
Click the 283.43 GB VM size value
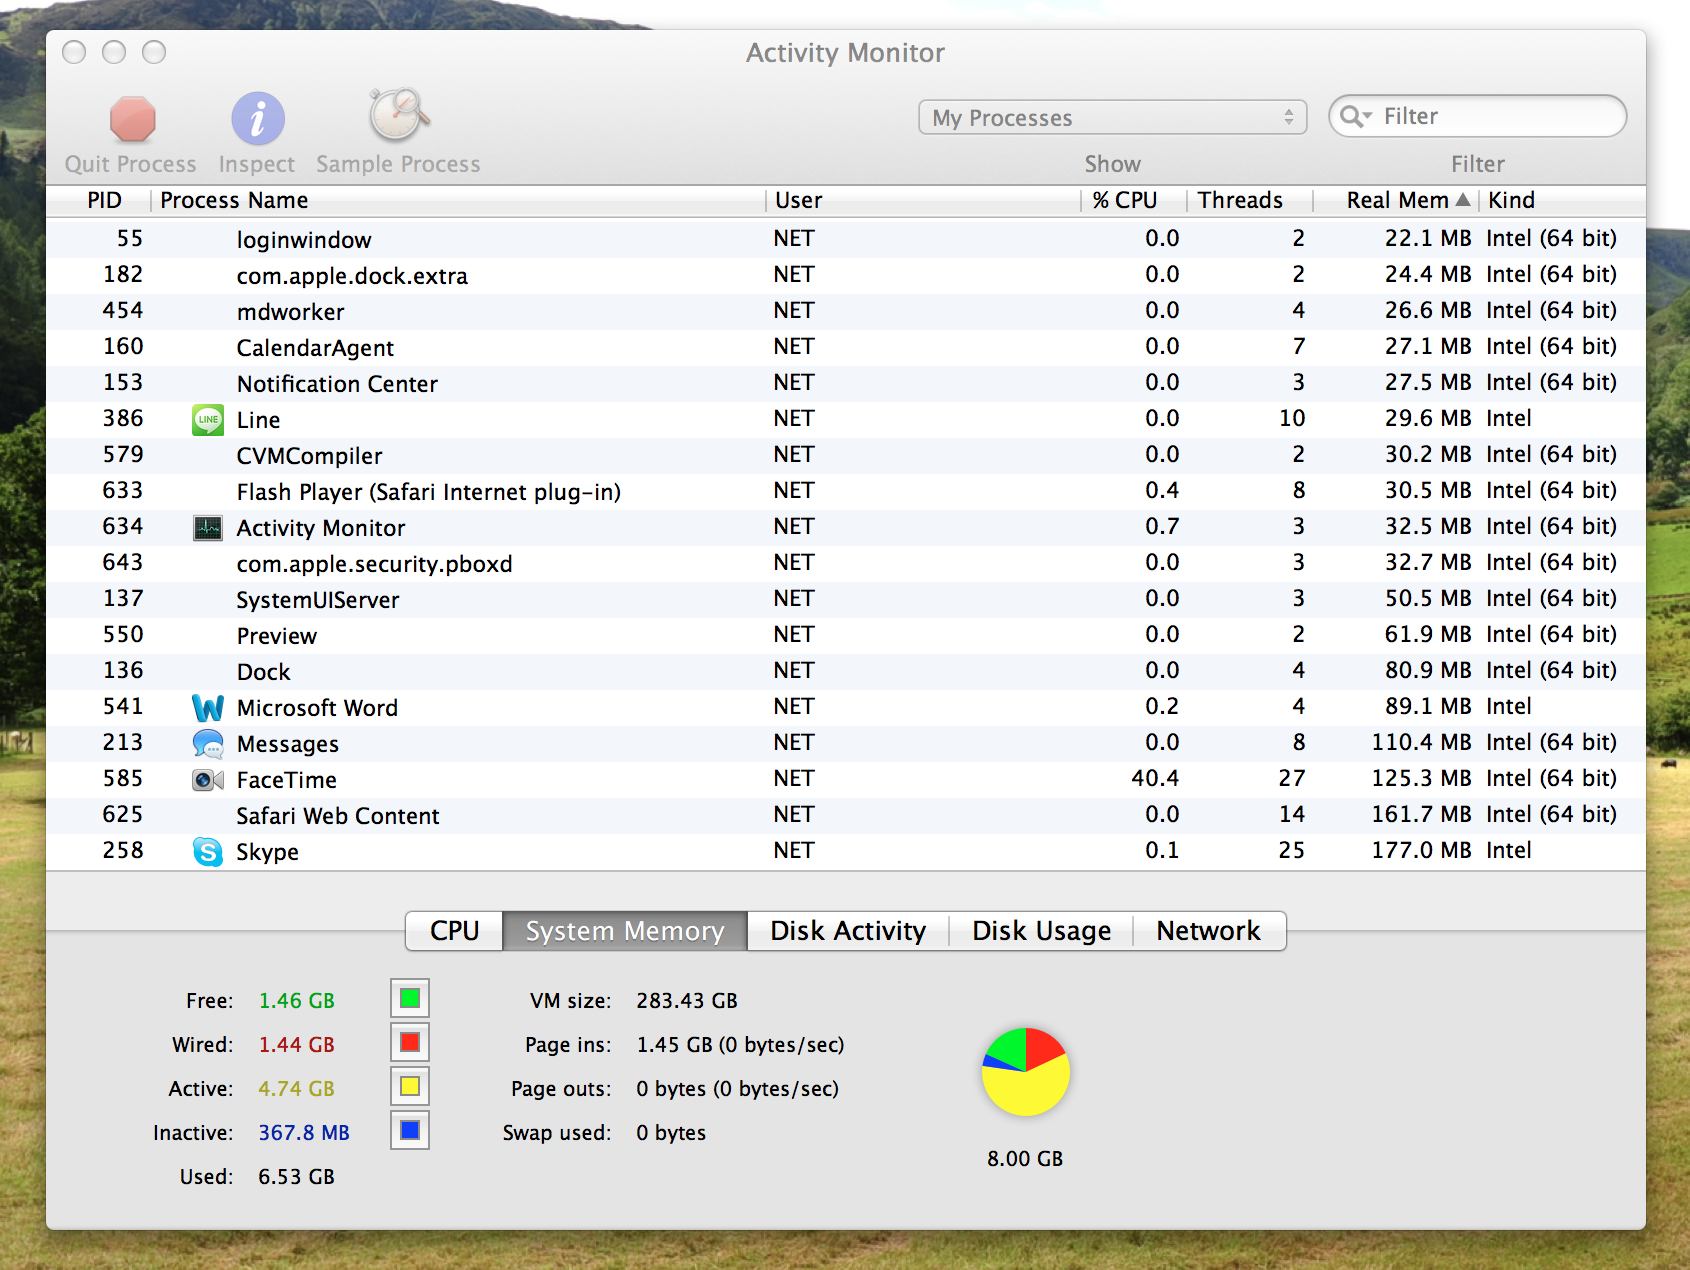pyautogui.click(x=687, y=1001)
